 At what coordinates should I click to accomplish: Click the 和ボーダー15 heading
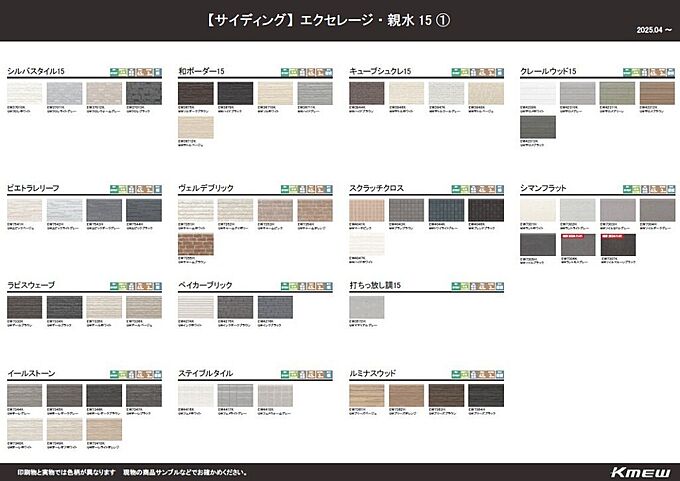coord(201,71)
